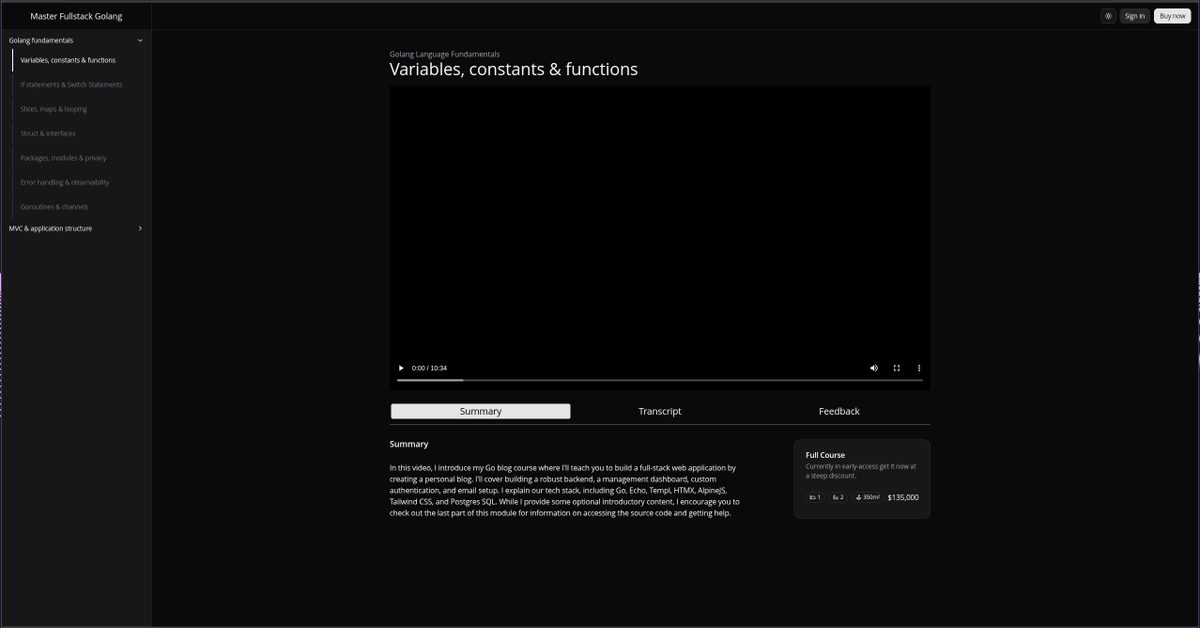
Task: Mute the video with the speaker icon
Action: 874,368
